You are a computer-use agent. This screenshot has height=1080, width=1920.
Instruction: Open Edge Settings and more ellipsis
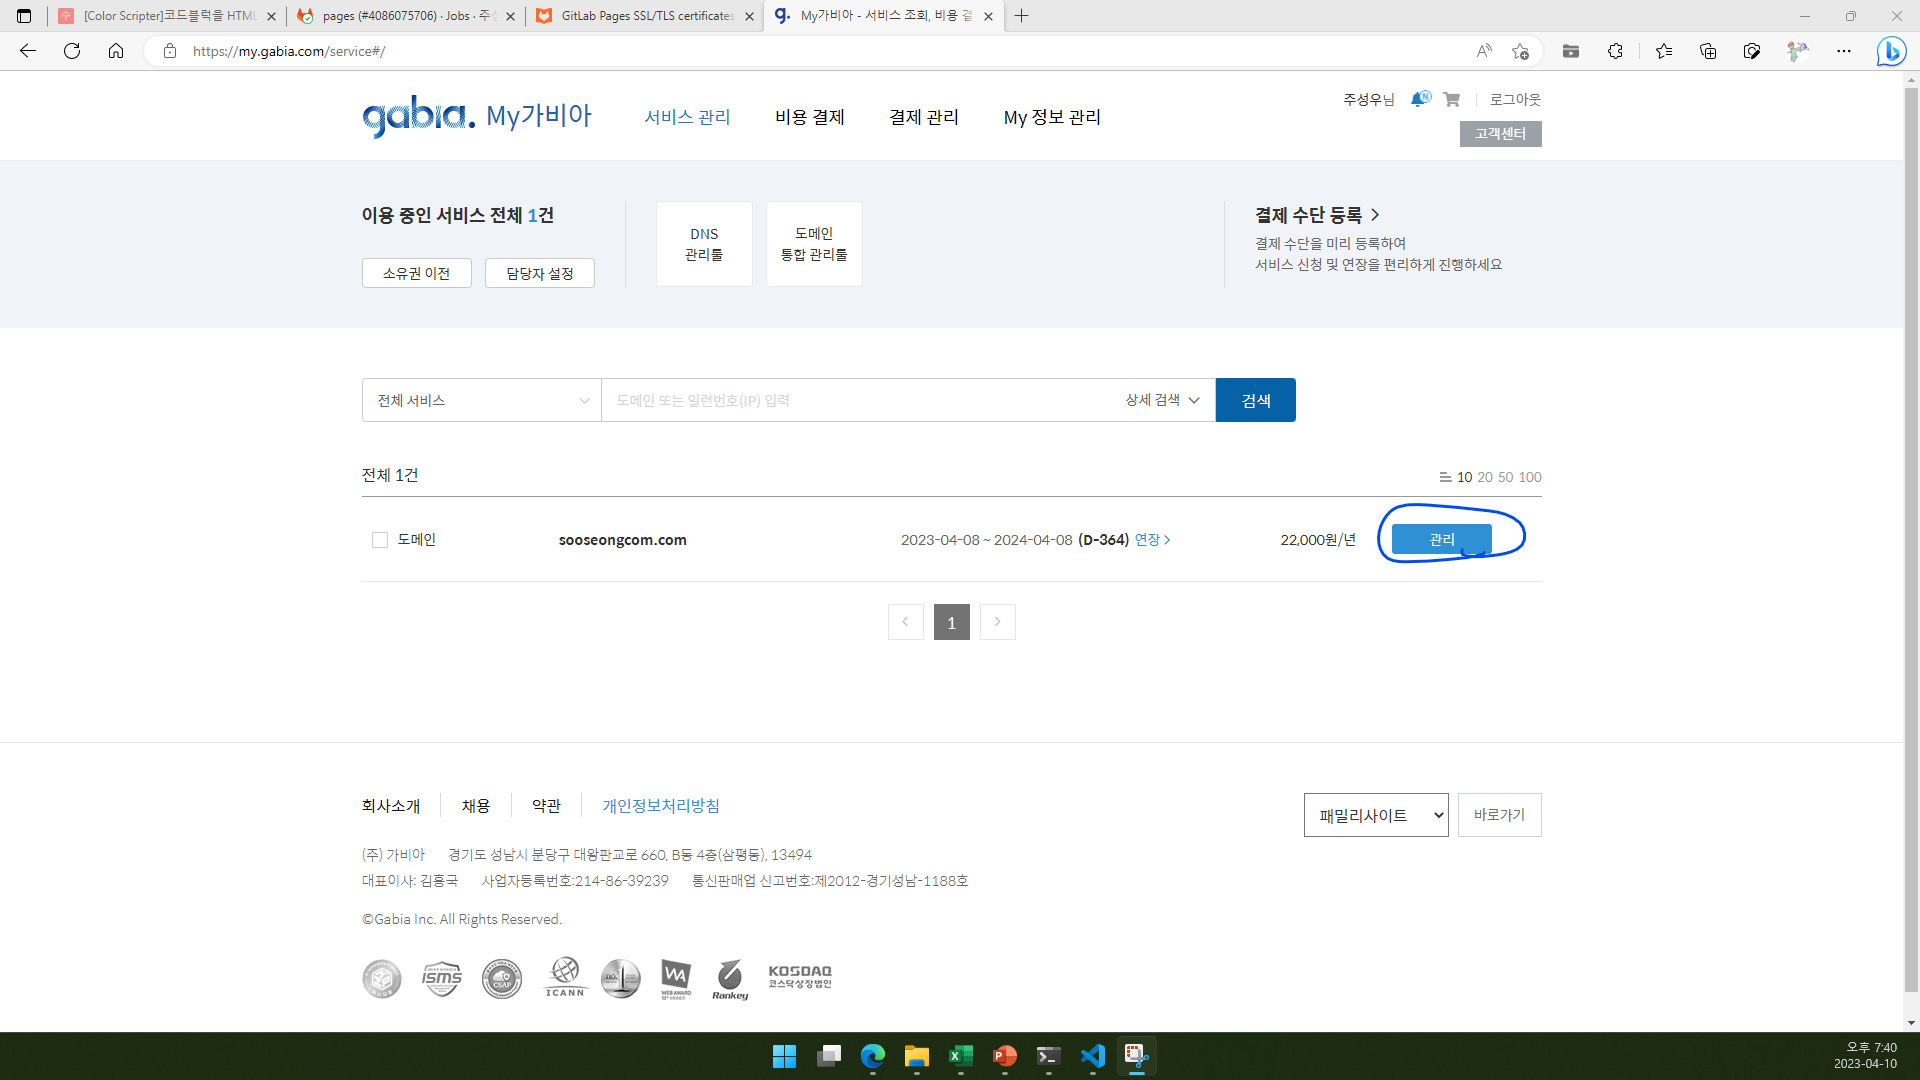coord(1844,51)
